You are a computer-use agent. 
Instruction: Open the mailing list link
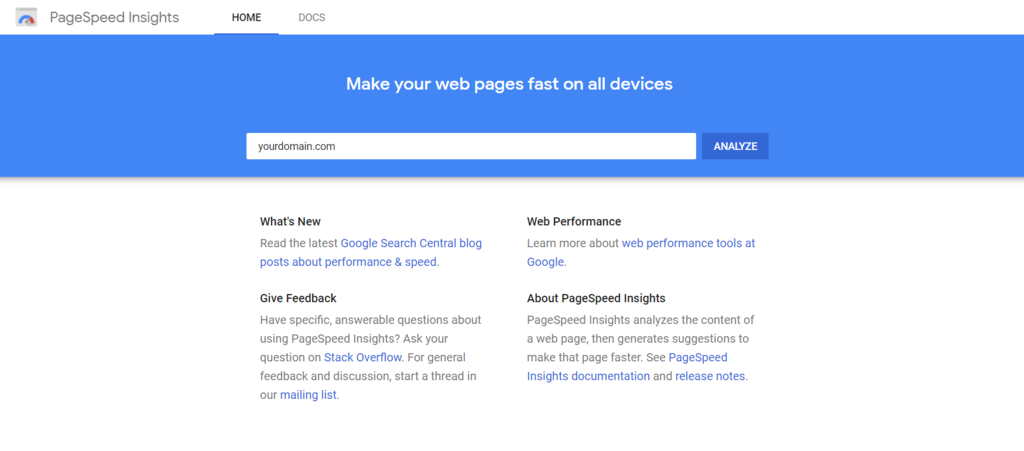308,395
